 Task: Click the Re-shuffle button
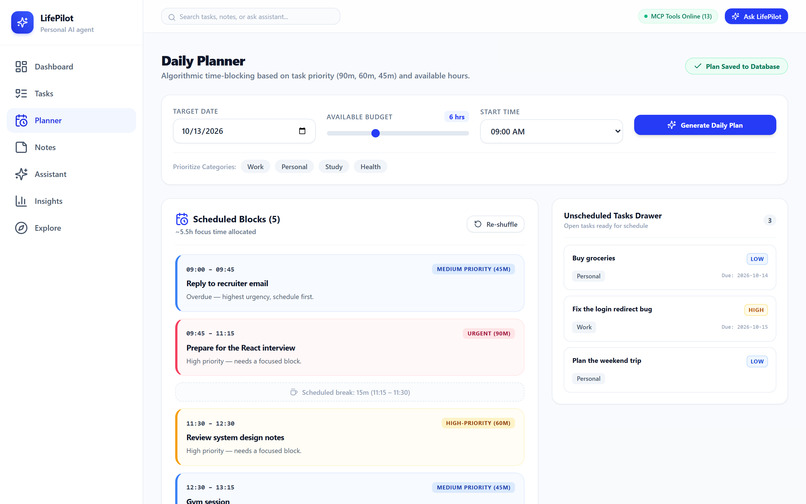(x=496, y=224)
